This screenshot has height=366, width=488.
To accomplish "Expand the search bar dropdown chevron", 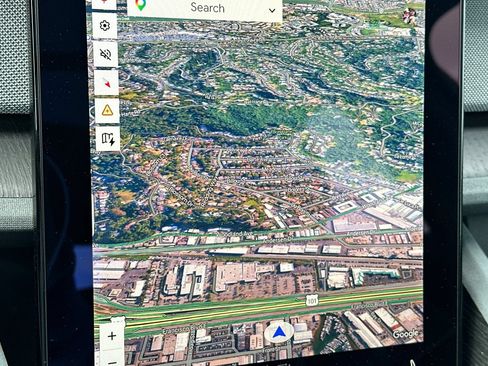I will 272,10.
